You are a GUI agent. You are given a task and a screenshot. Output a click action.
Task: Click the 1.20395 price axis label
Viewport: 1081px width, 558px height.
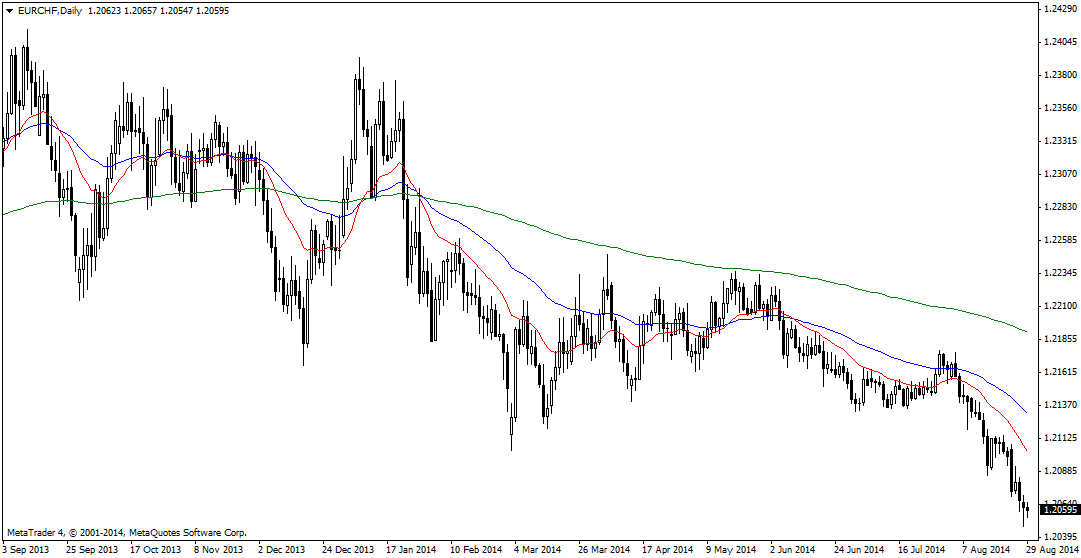click(x=1058, y=536)
